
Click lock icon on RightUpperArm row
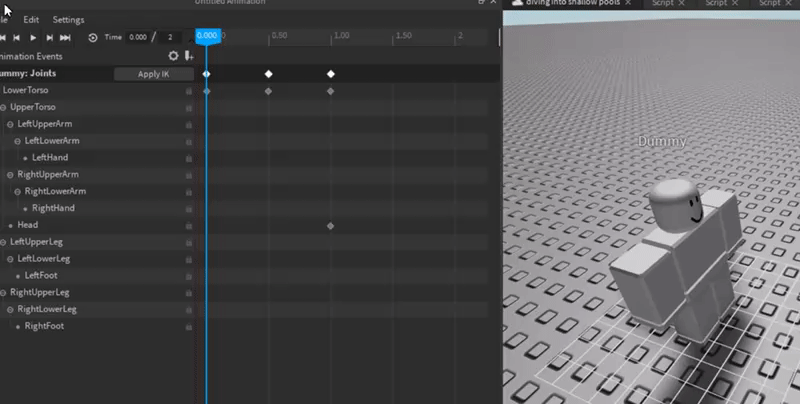coord(189,175)
